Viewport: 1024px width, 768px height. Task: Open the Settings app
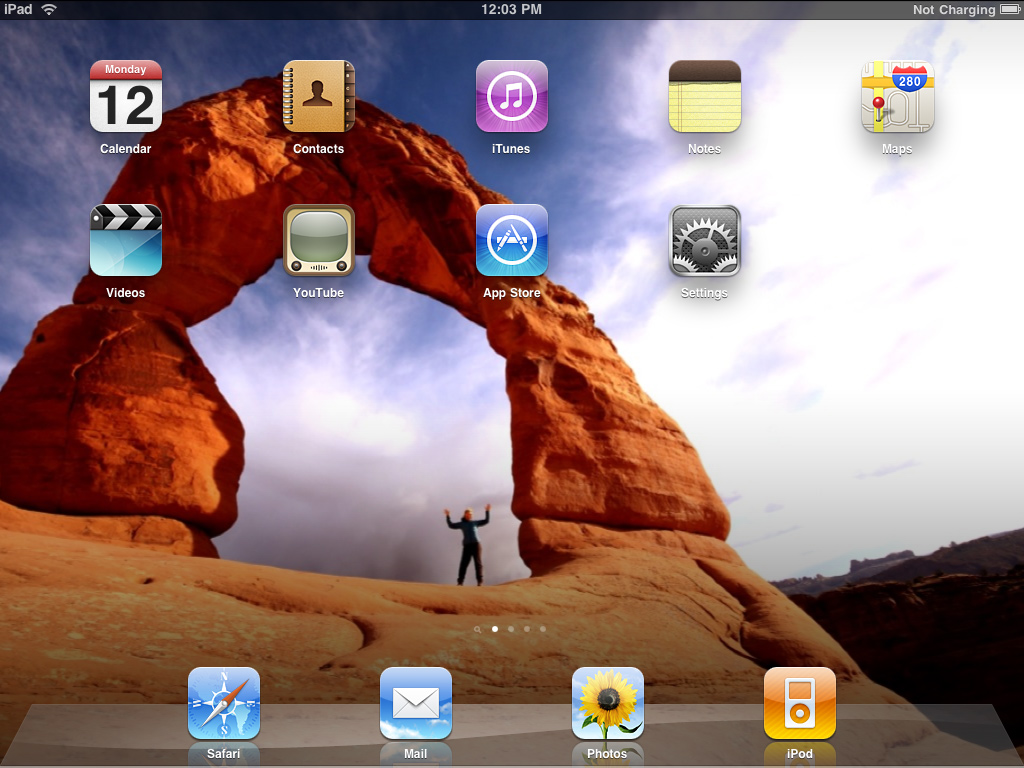[705, 240]
